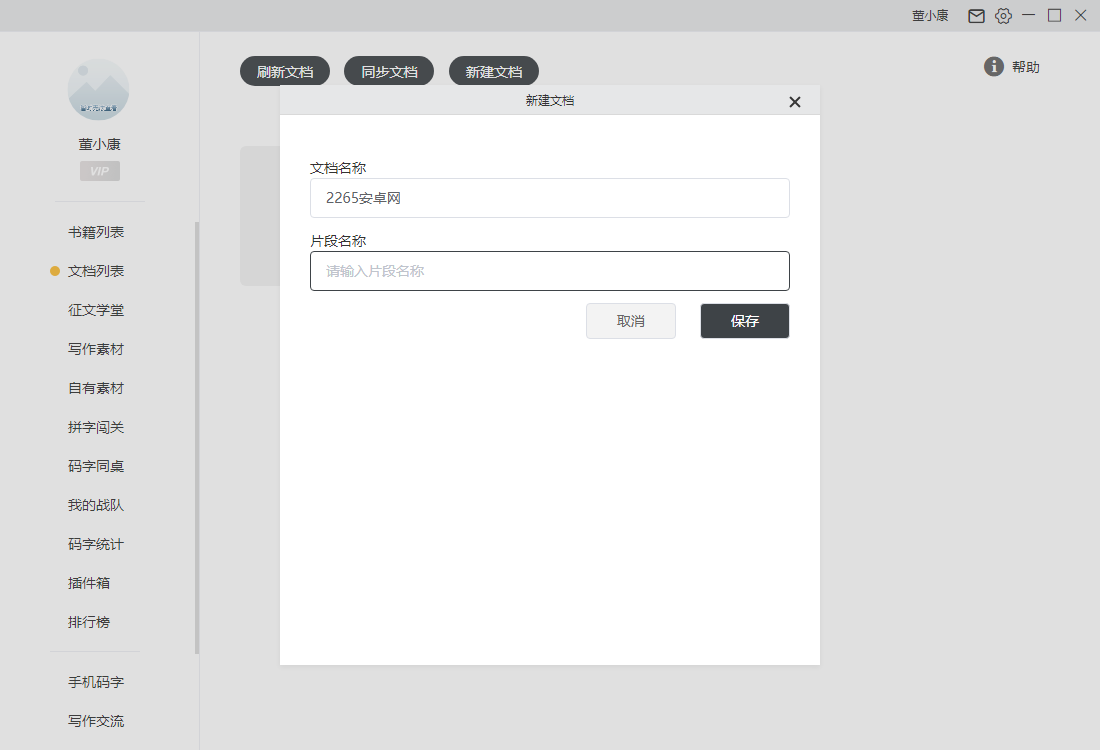Image resolution: width=1100 pixels, height=750 pixels.
Task: Click 刷新文档 to refresh documents
Action: point(284,70)
